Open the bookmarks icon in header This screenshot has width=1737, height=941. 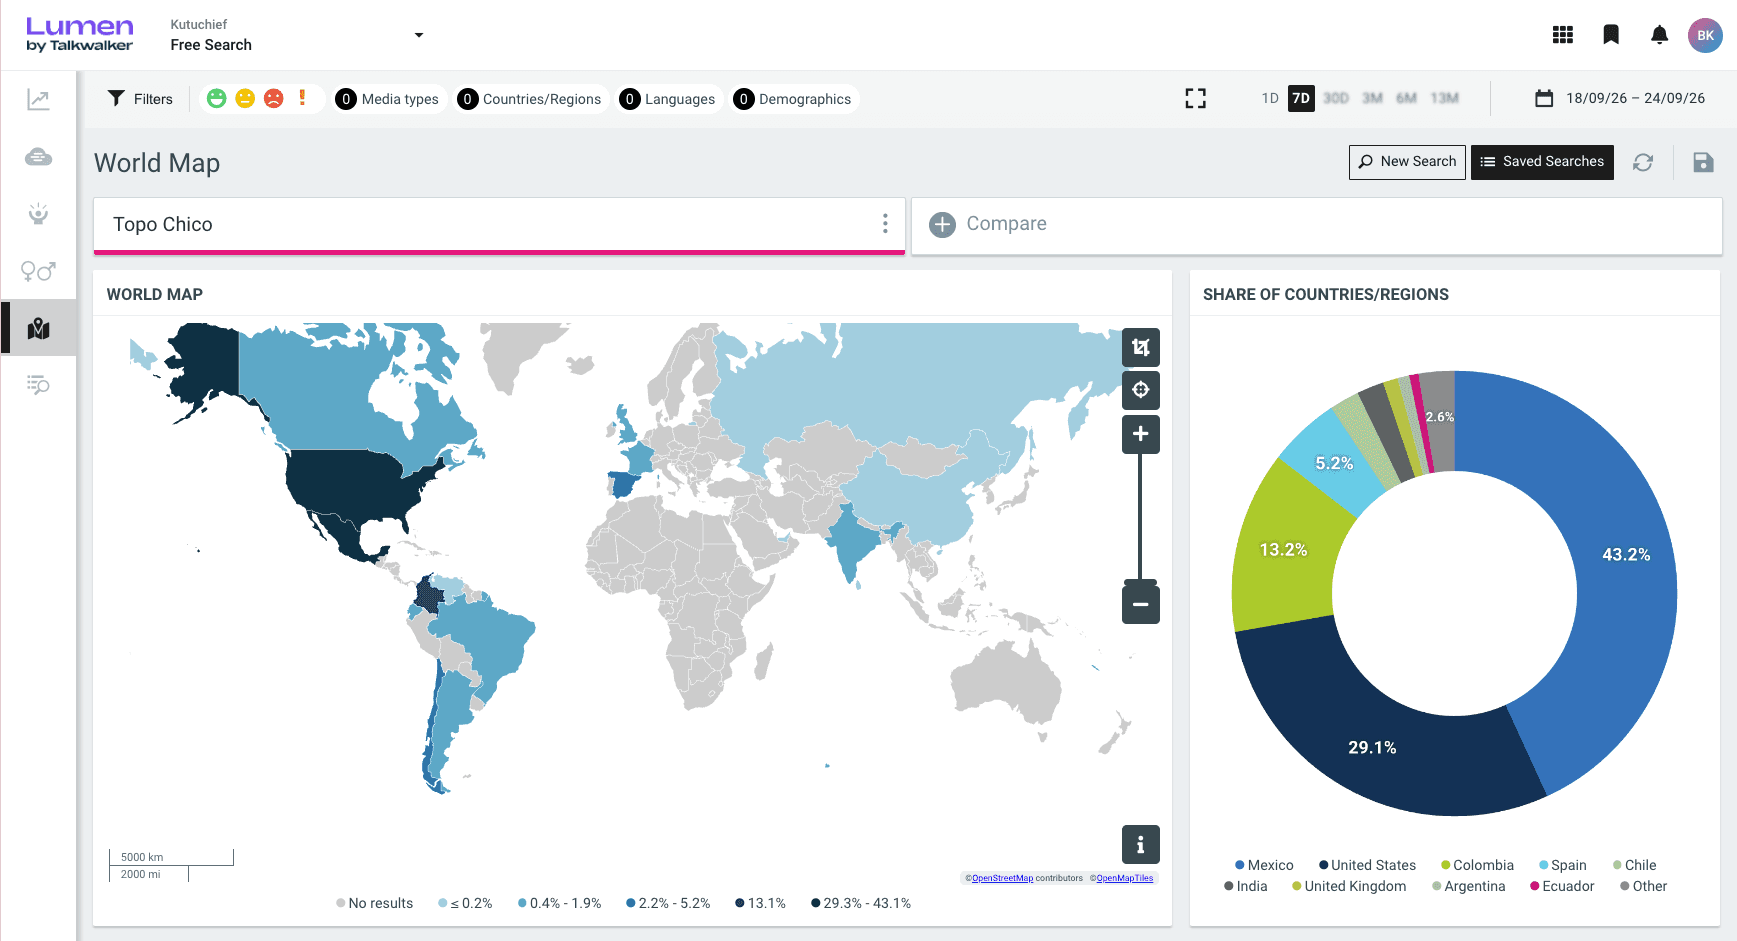[1611, 35]
